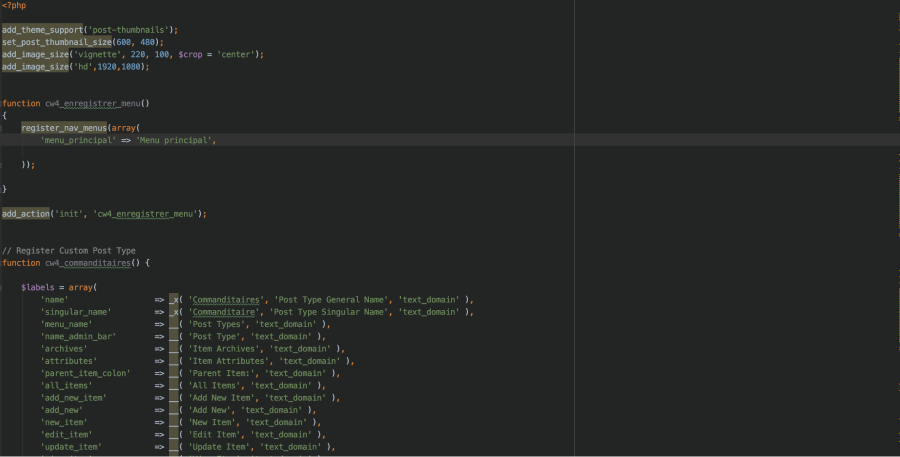Click cw4_enregistrer_menu in the function declaration

click(96, 103)
